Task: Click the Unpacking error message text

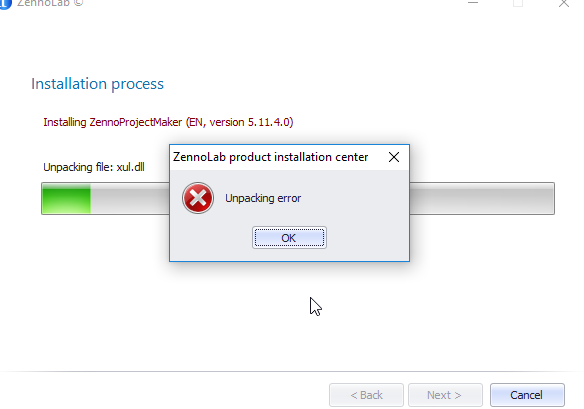Action: (x=263, y=199)
